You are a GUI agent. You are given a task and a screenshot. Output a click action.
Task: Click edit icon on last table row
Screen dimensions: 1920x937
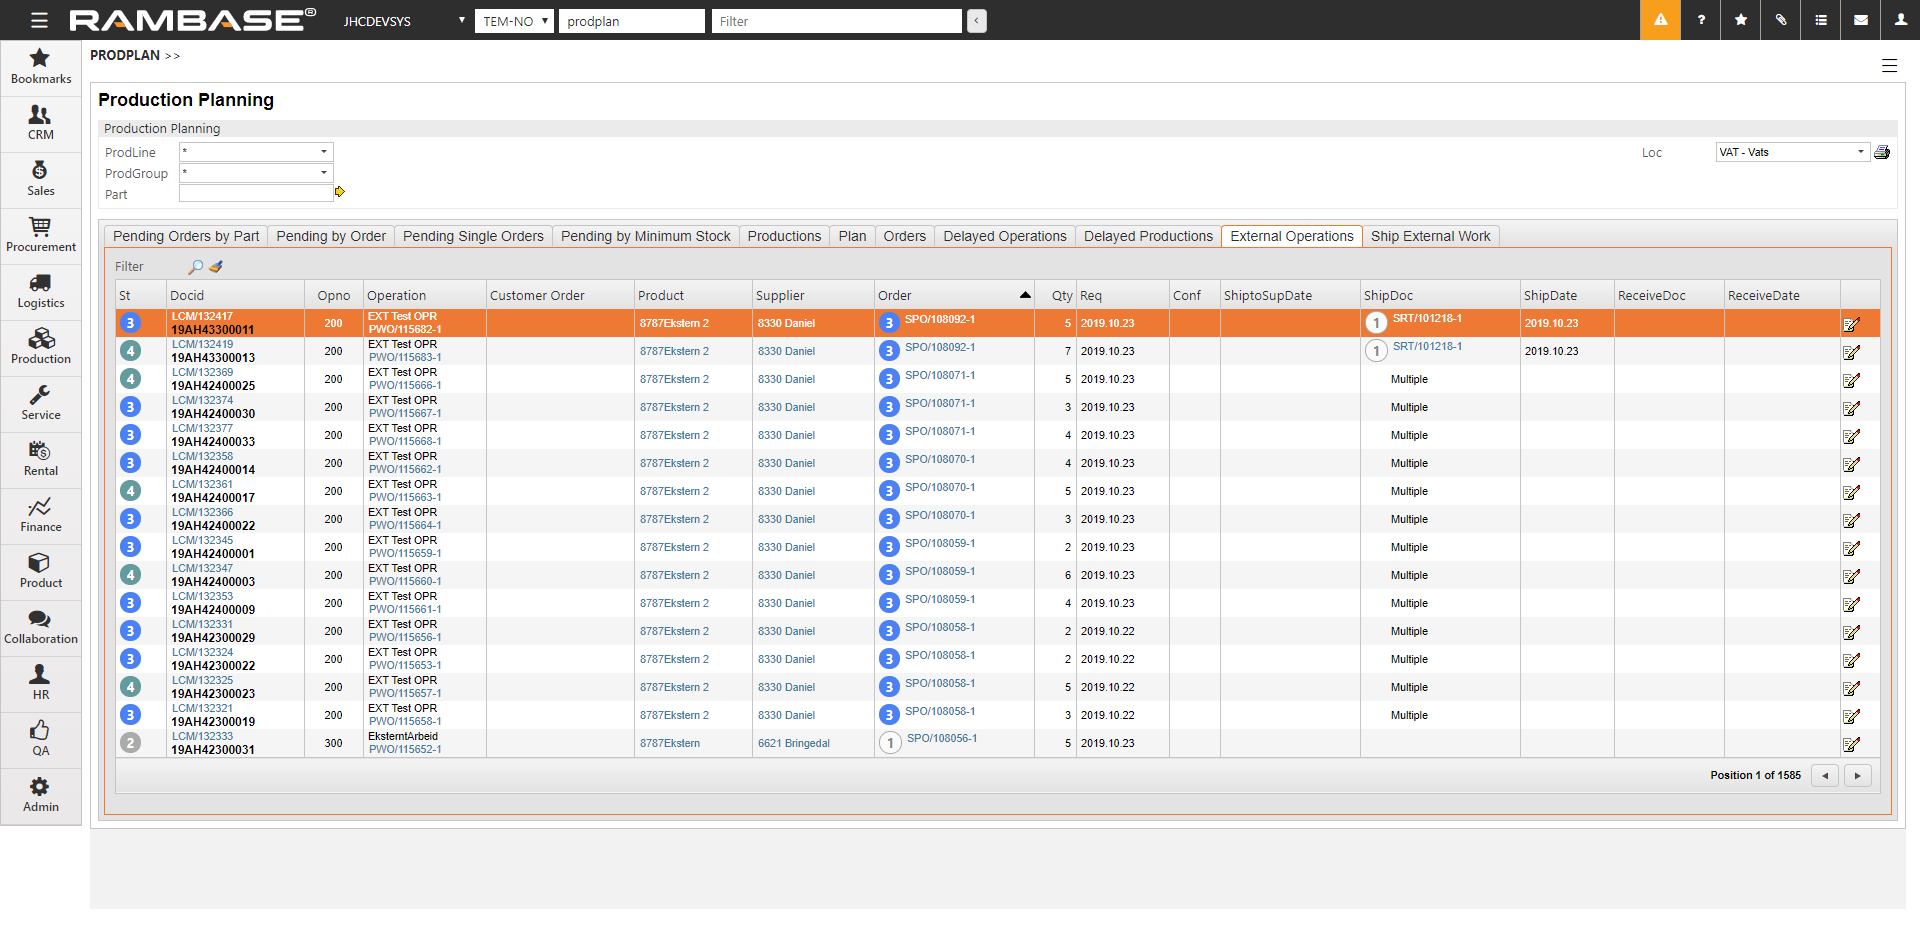pos(1851,744)
